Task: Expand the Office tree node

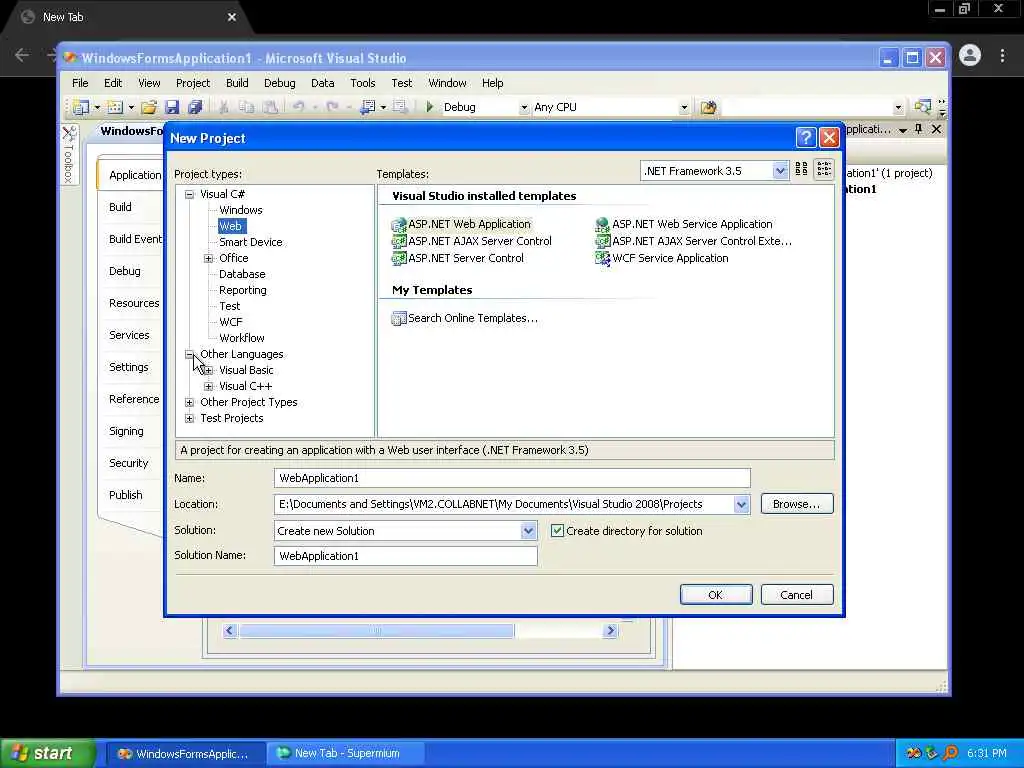Action: click(208, 258)
